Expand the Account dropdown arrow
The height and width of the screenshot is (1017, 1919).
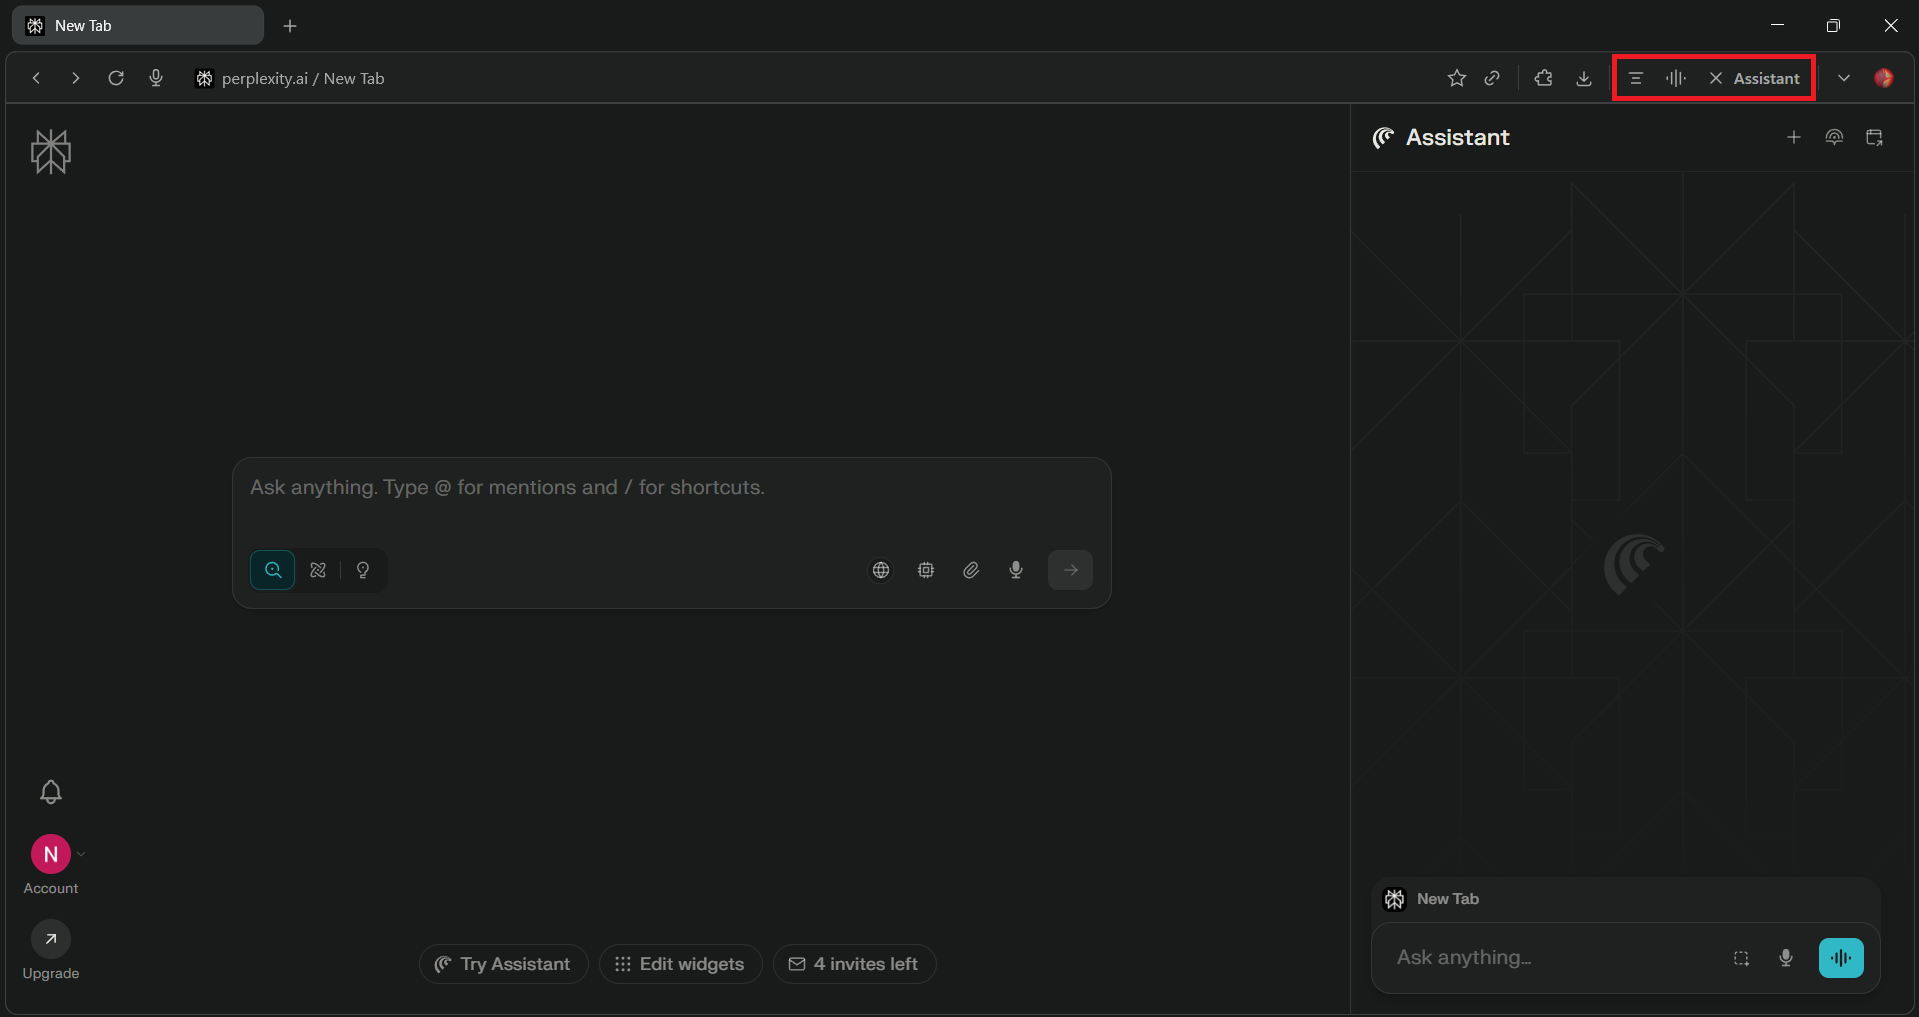tap(80, 854)
